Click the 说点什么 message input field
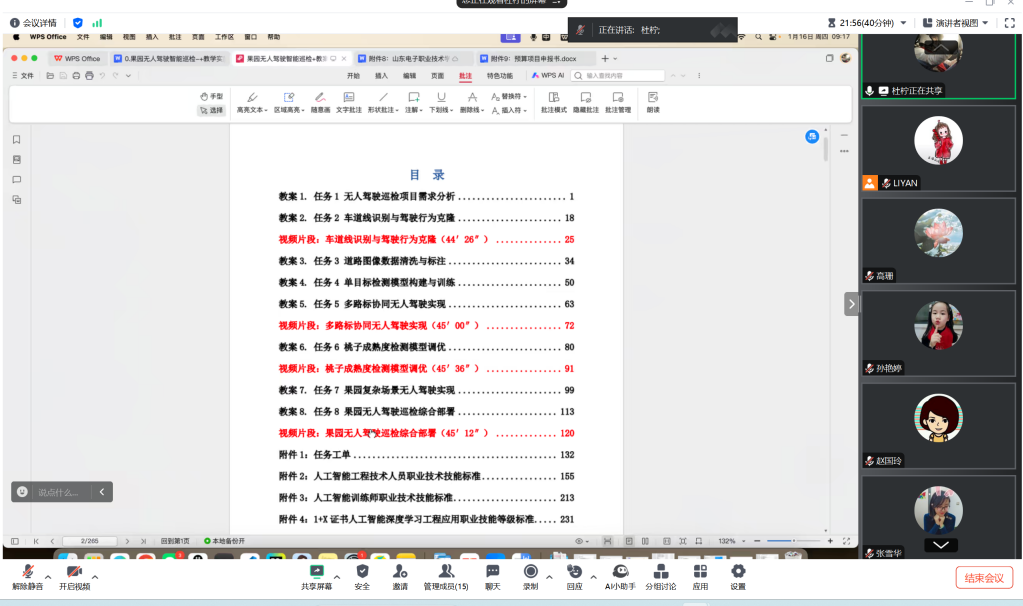The image size is (1023, 606). click(x=58, y=492)
